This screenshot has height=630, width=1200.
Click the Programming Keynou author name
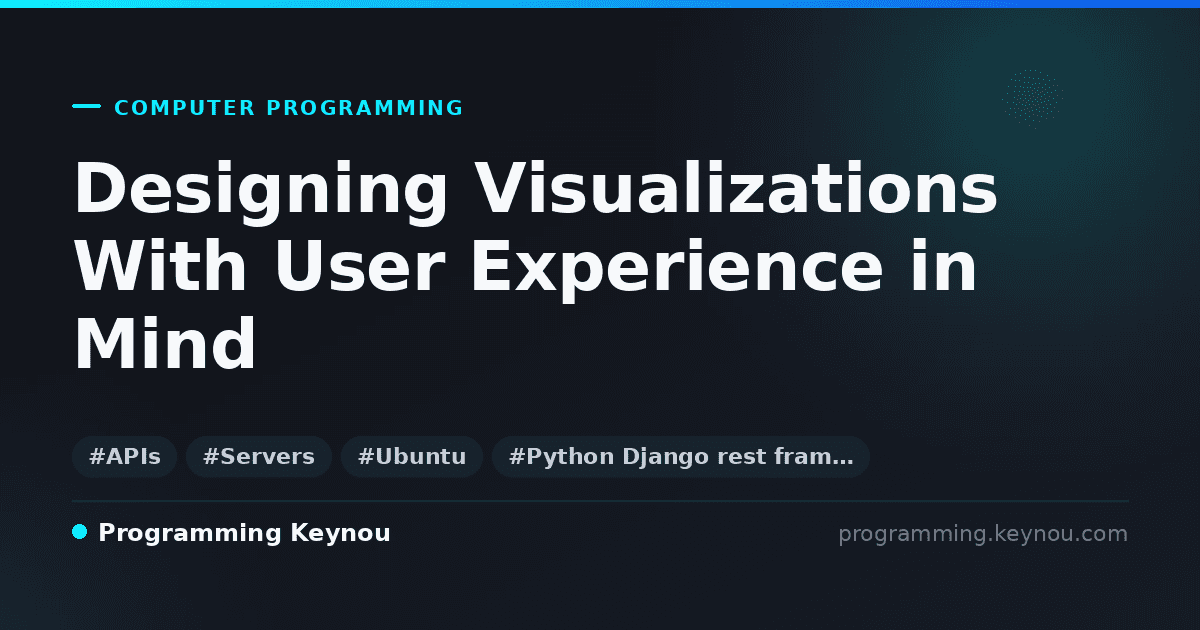[x=244, y=534]
